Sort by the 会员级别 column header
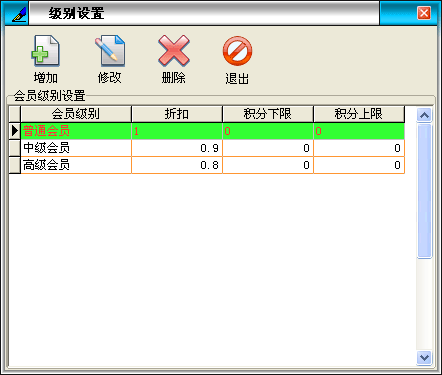Screen dimensions: 442x375 (x=76, y=114)
